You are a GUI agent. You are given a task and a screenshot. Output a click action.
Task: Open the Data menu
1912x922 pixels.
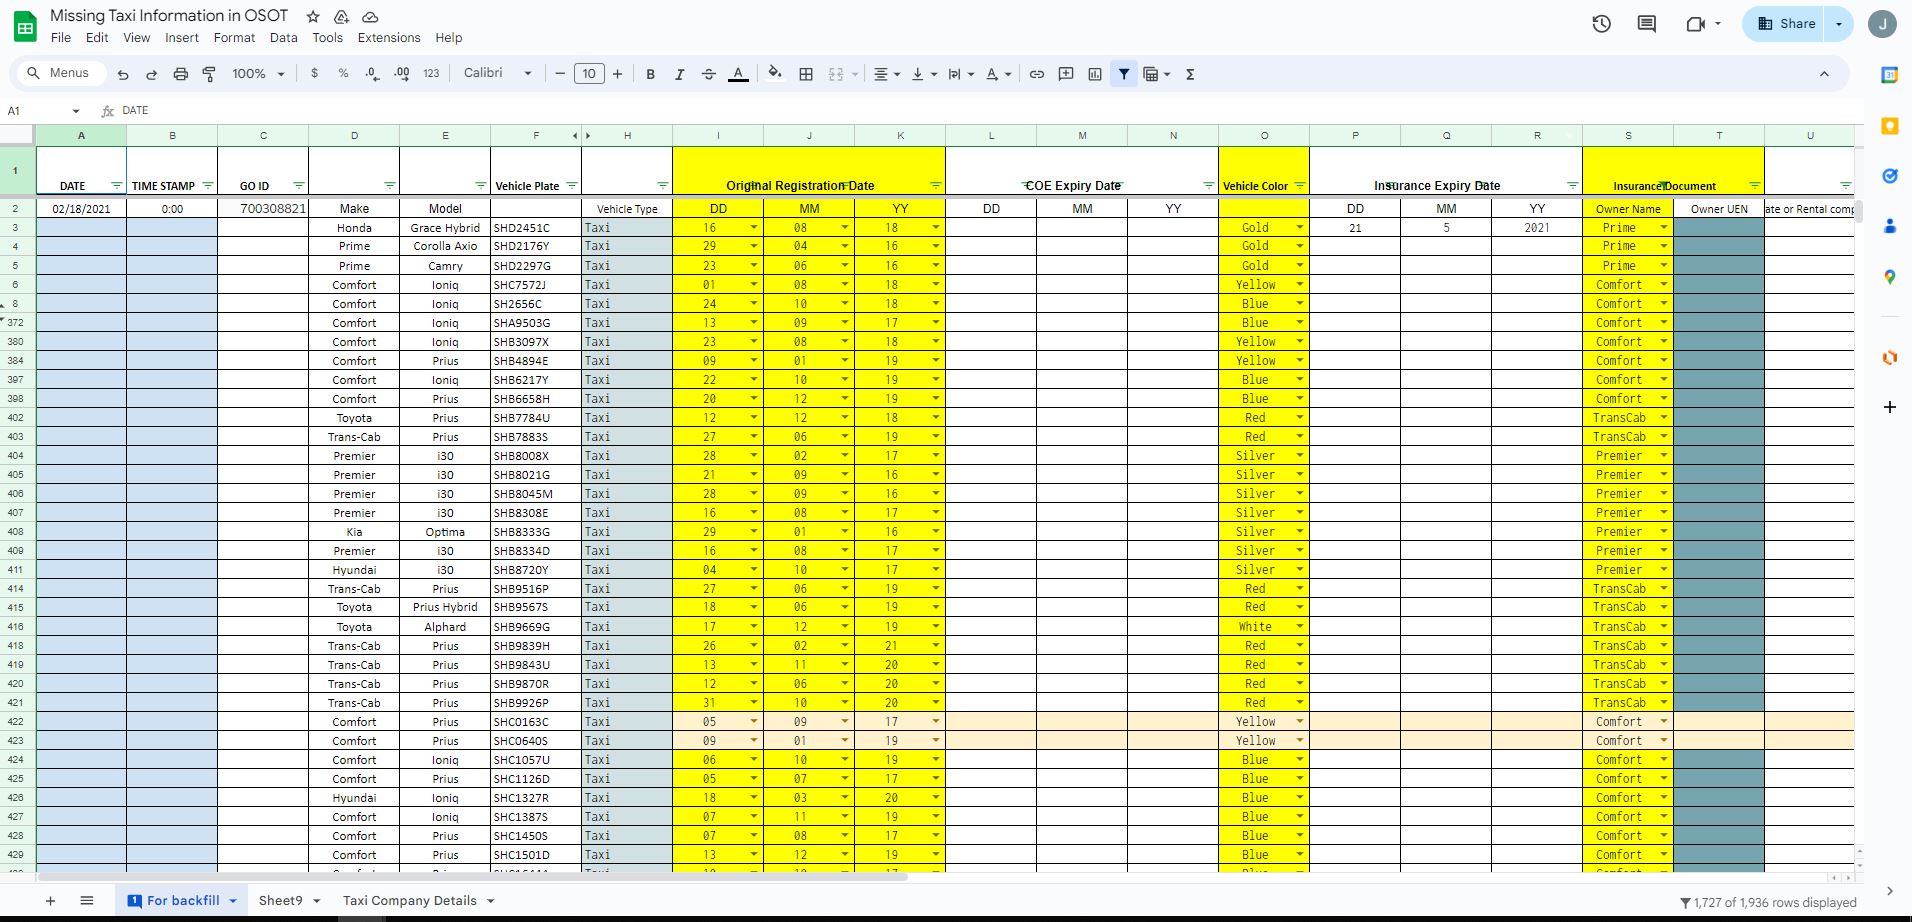(x=284, y=38)
